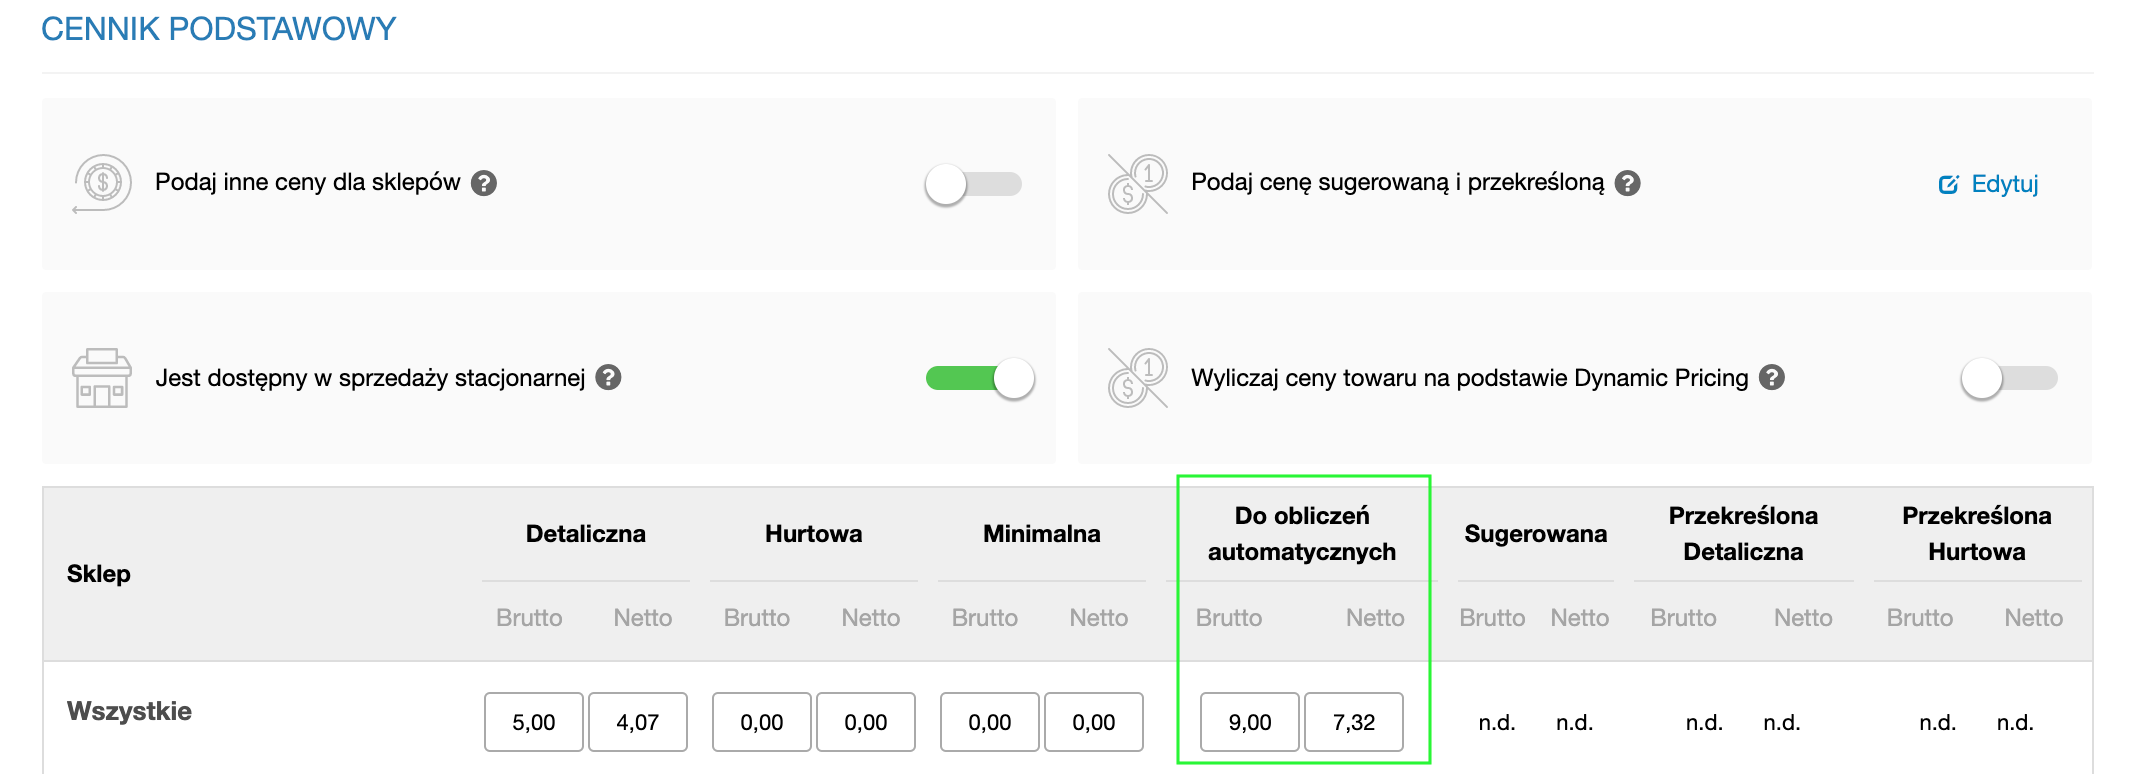
Task: Click the coin icon beside shop prices option
Action: tap(102, 183)
